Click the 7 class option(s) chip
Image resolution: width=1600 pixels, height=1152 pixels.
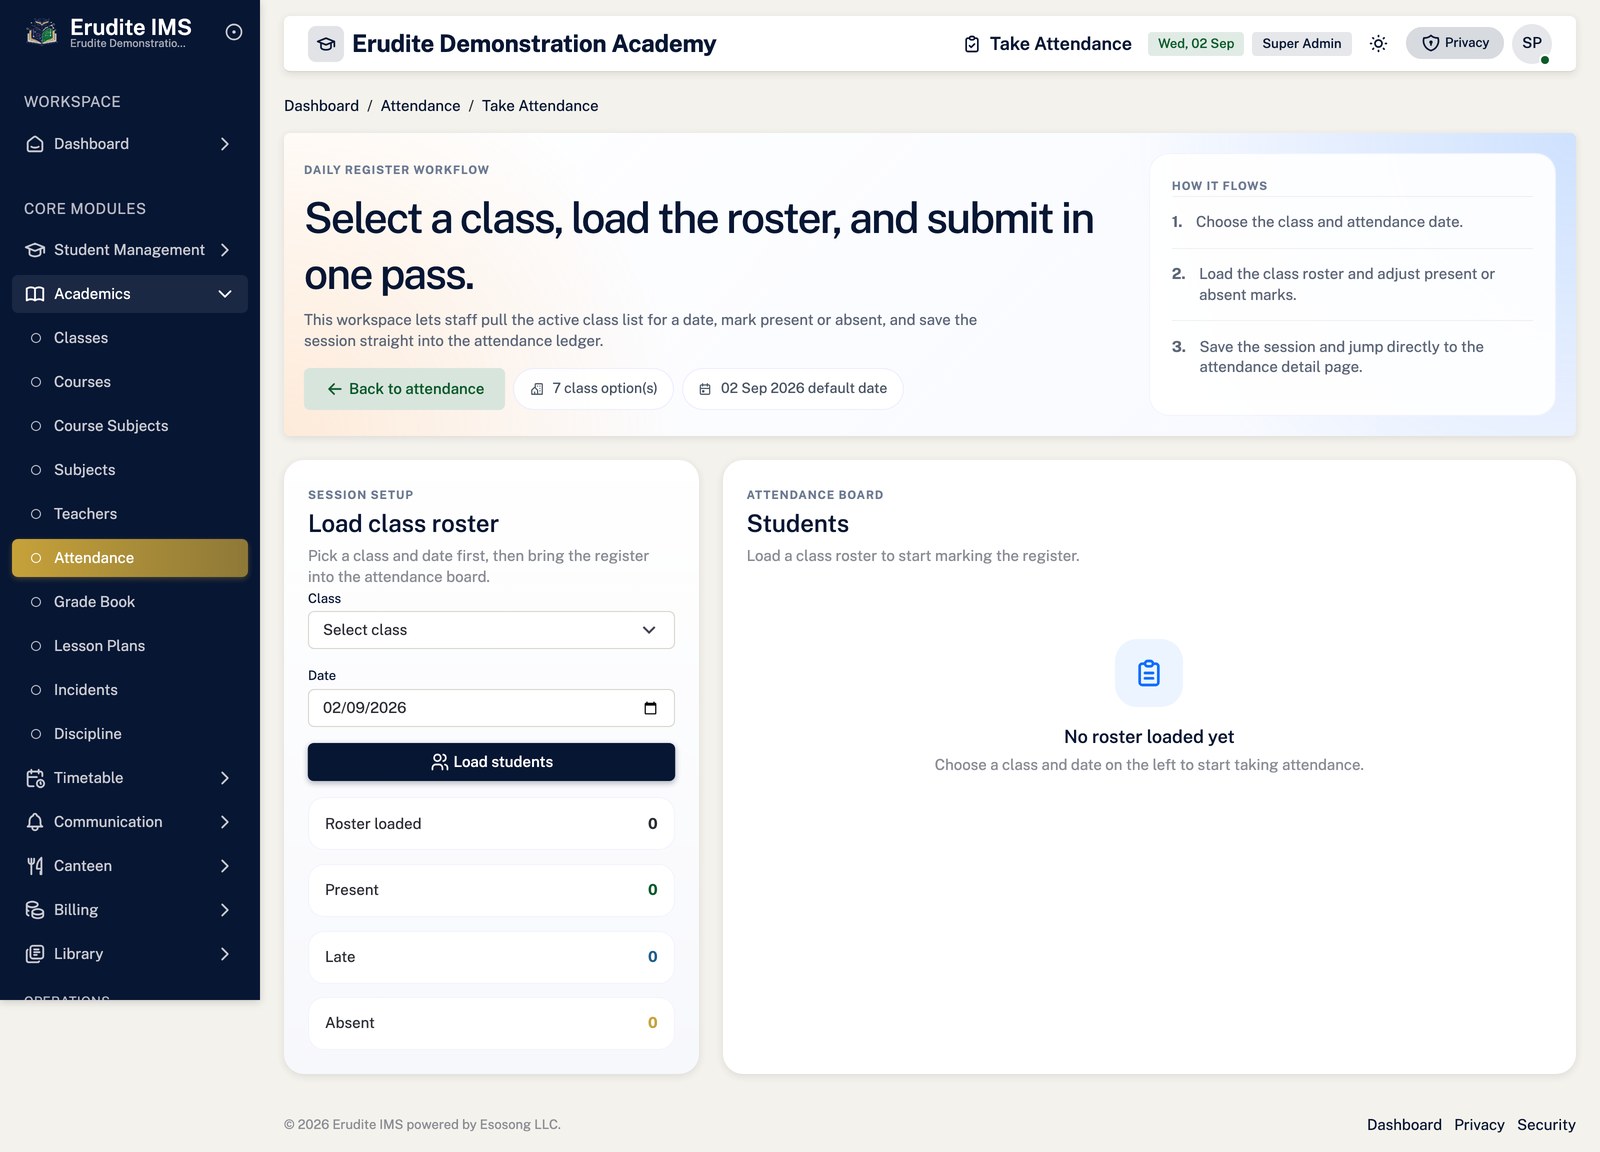coord(594,389)
